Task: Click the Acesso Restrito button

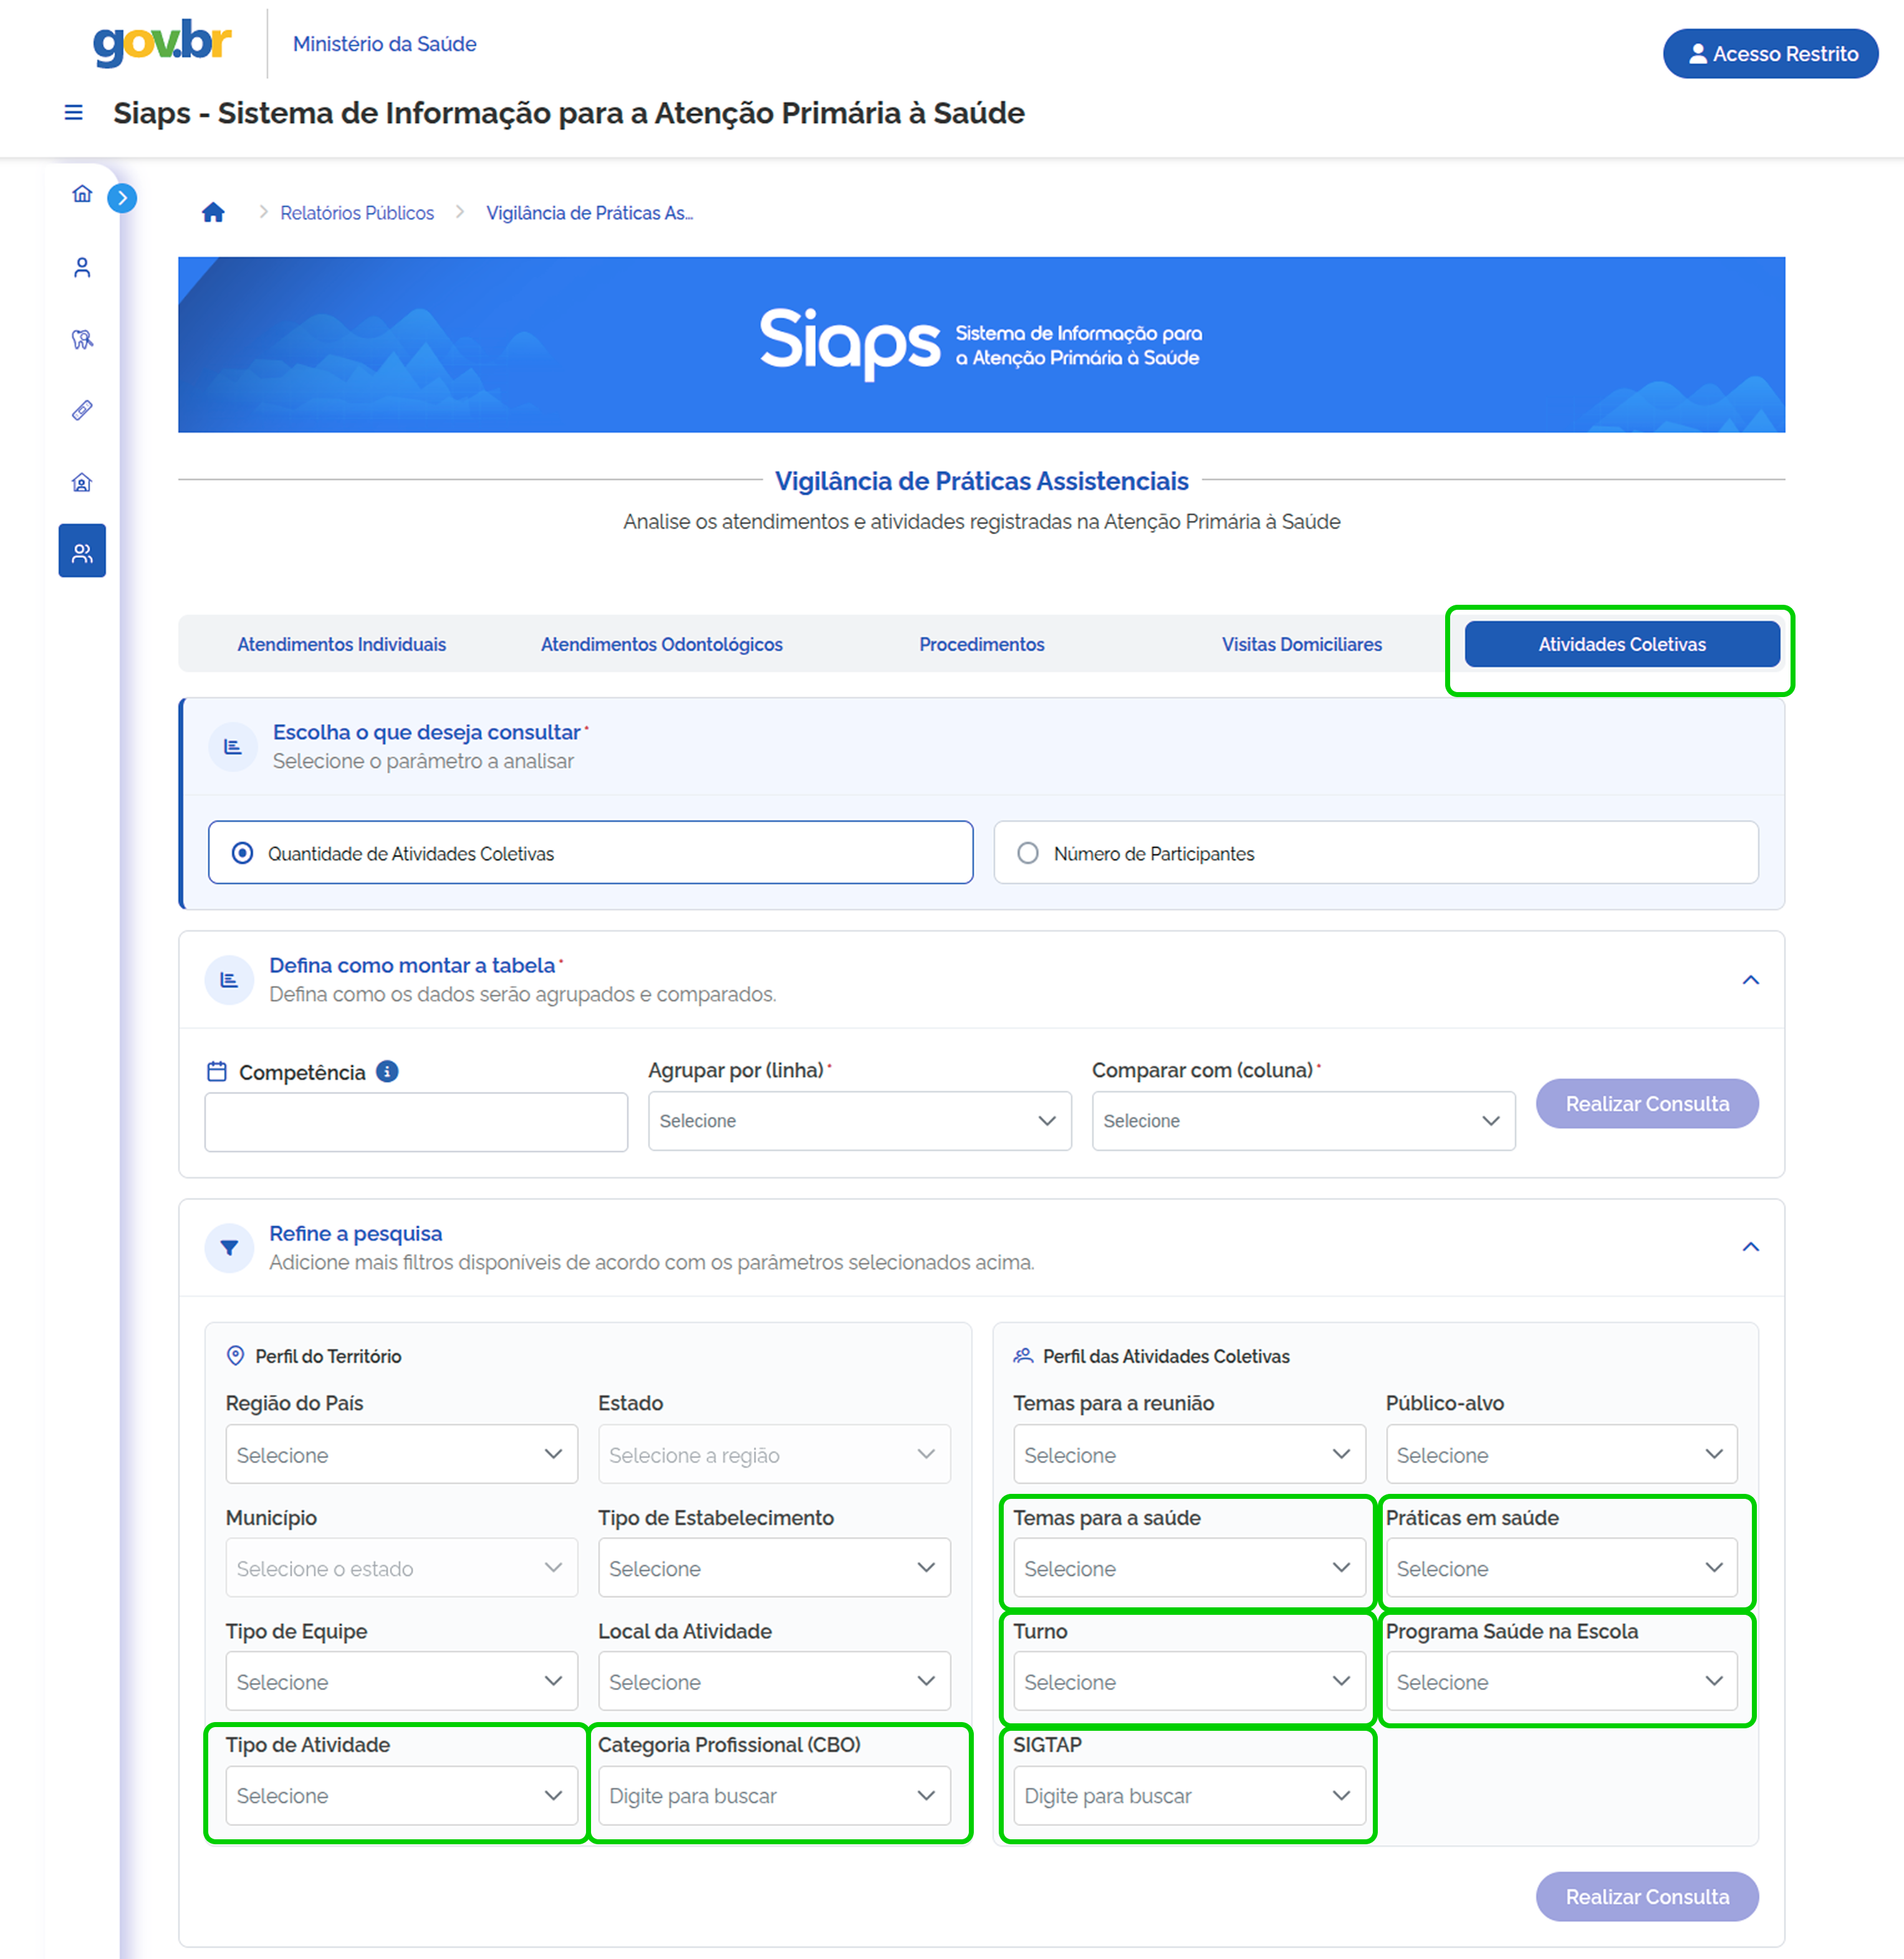Action: pyautogui.click(x=1770, y=53)
